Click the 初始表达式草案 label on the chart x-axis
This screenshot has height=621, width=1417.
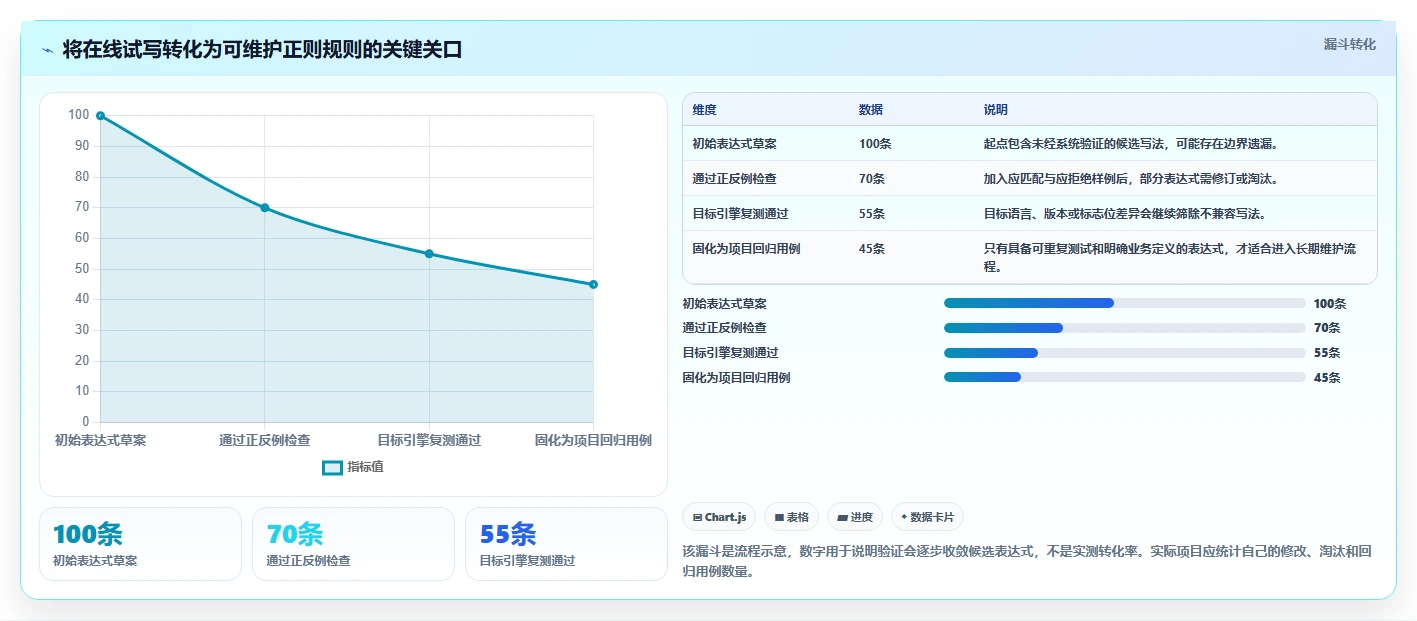pos(100,440)
